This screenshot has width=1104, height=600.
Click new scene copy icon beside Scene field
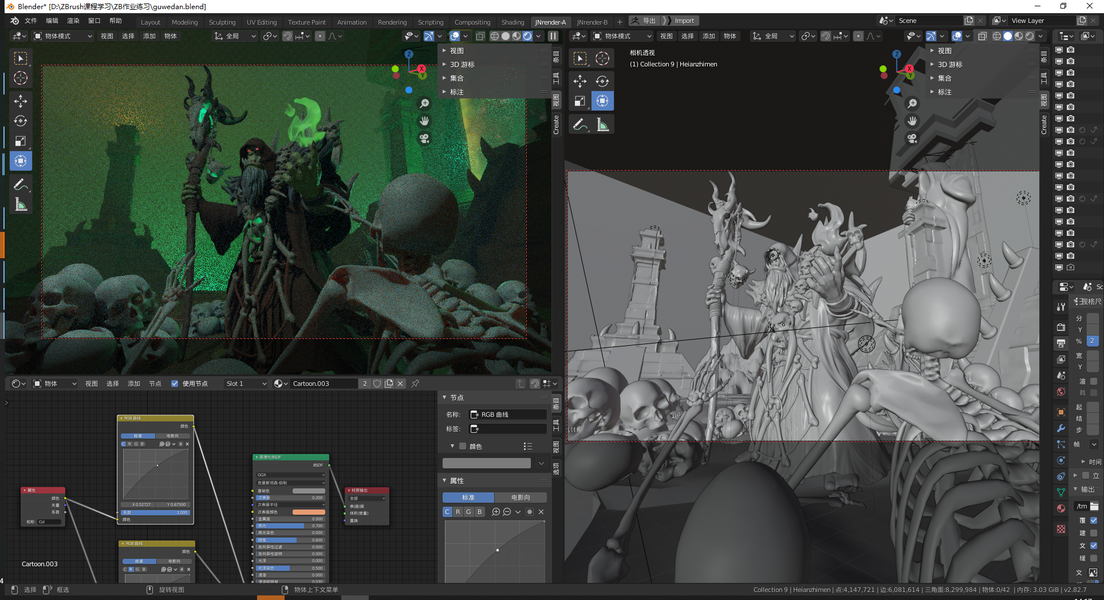[x=969, y=21]
